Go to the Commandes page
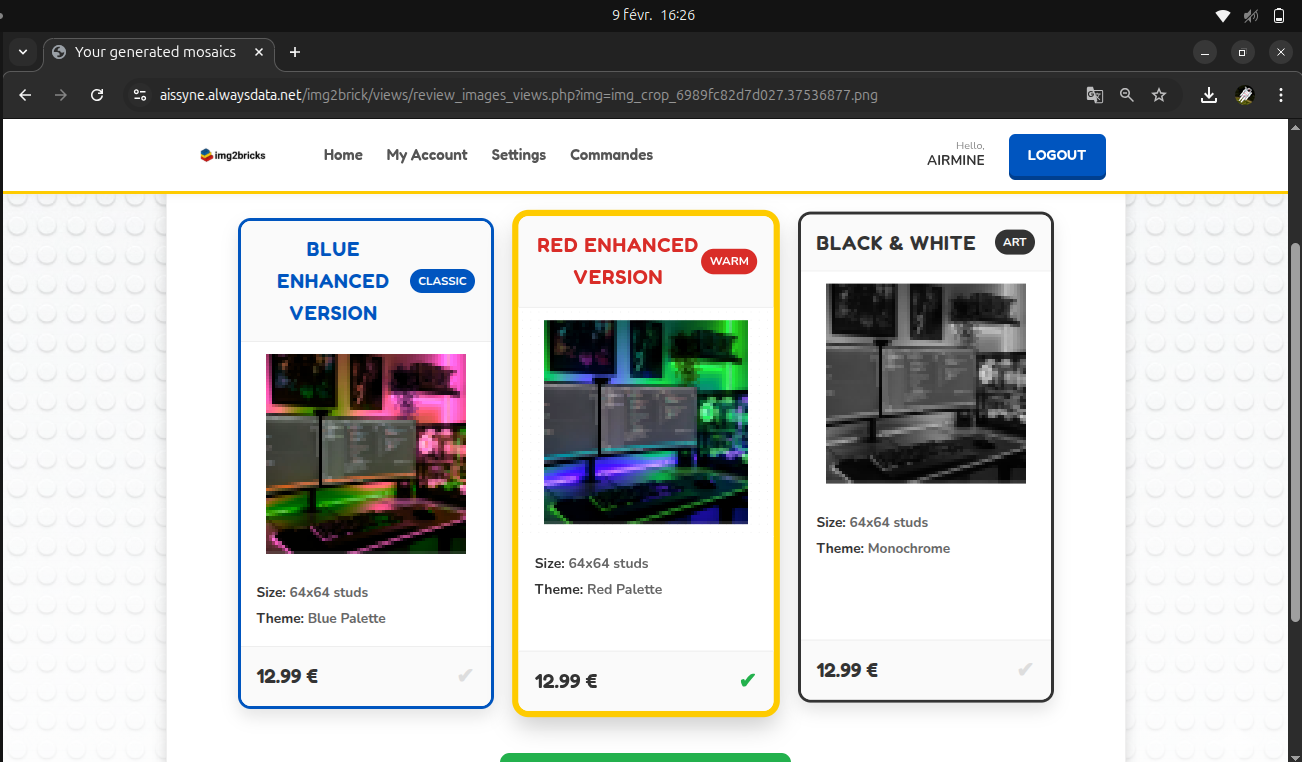The width and height of the screenshot is (1302, 762). pos(611,155)
